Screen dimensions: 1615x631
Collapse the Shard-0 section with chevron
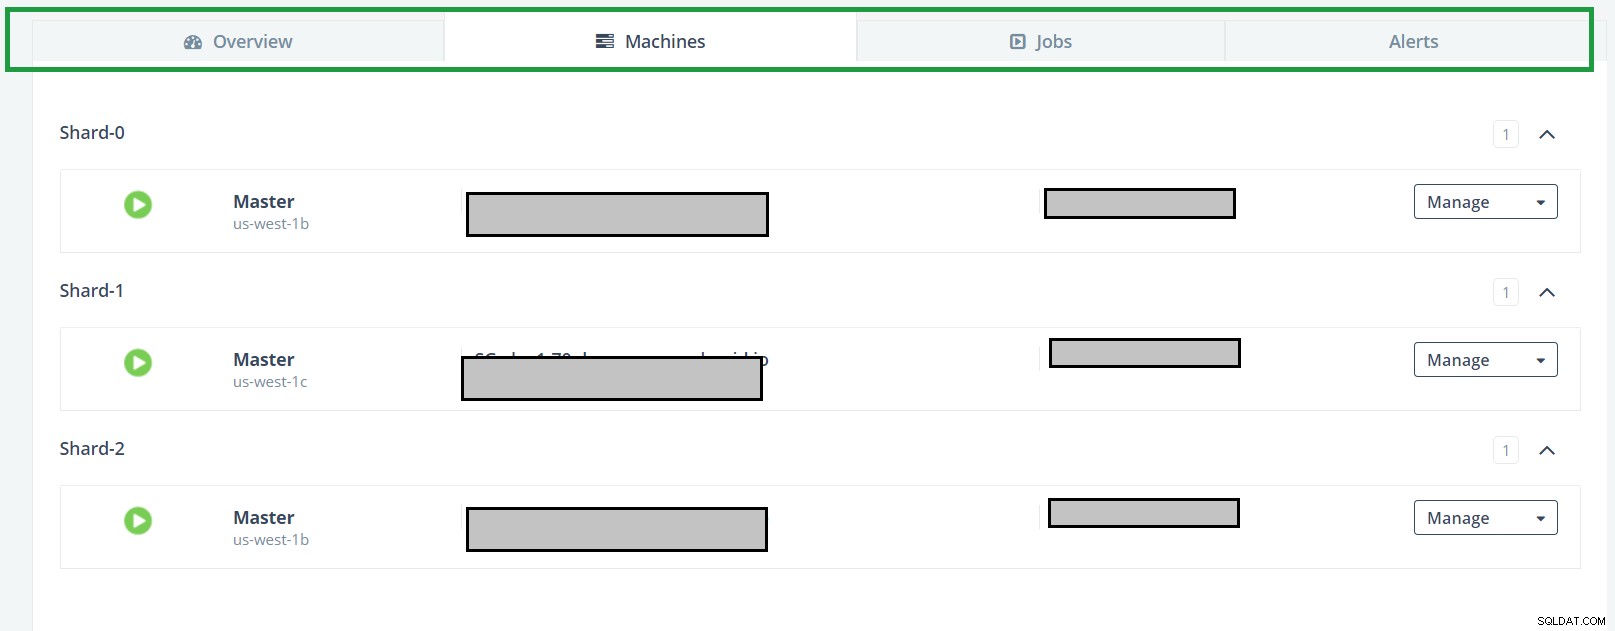[x=1547, y=134]
